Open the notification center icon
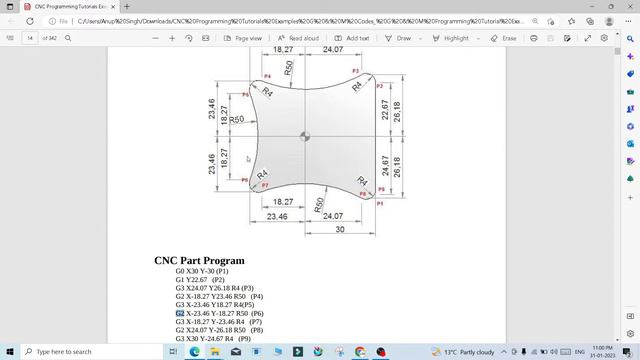 pos(627,351)
